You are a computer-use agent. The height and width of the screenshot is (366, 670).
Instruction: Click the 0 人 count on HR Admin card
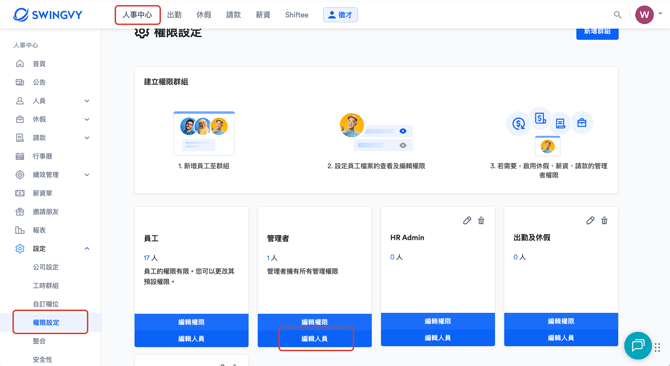(396, 257)
